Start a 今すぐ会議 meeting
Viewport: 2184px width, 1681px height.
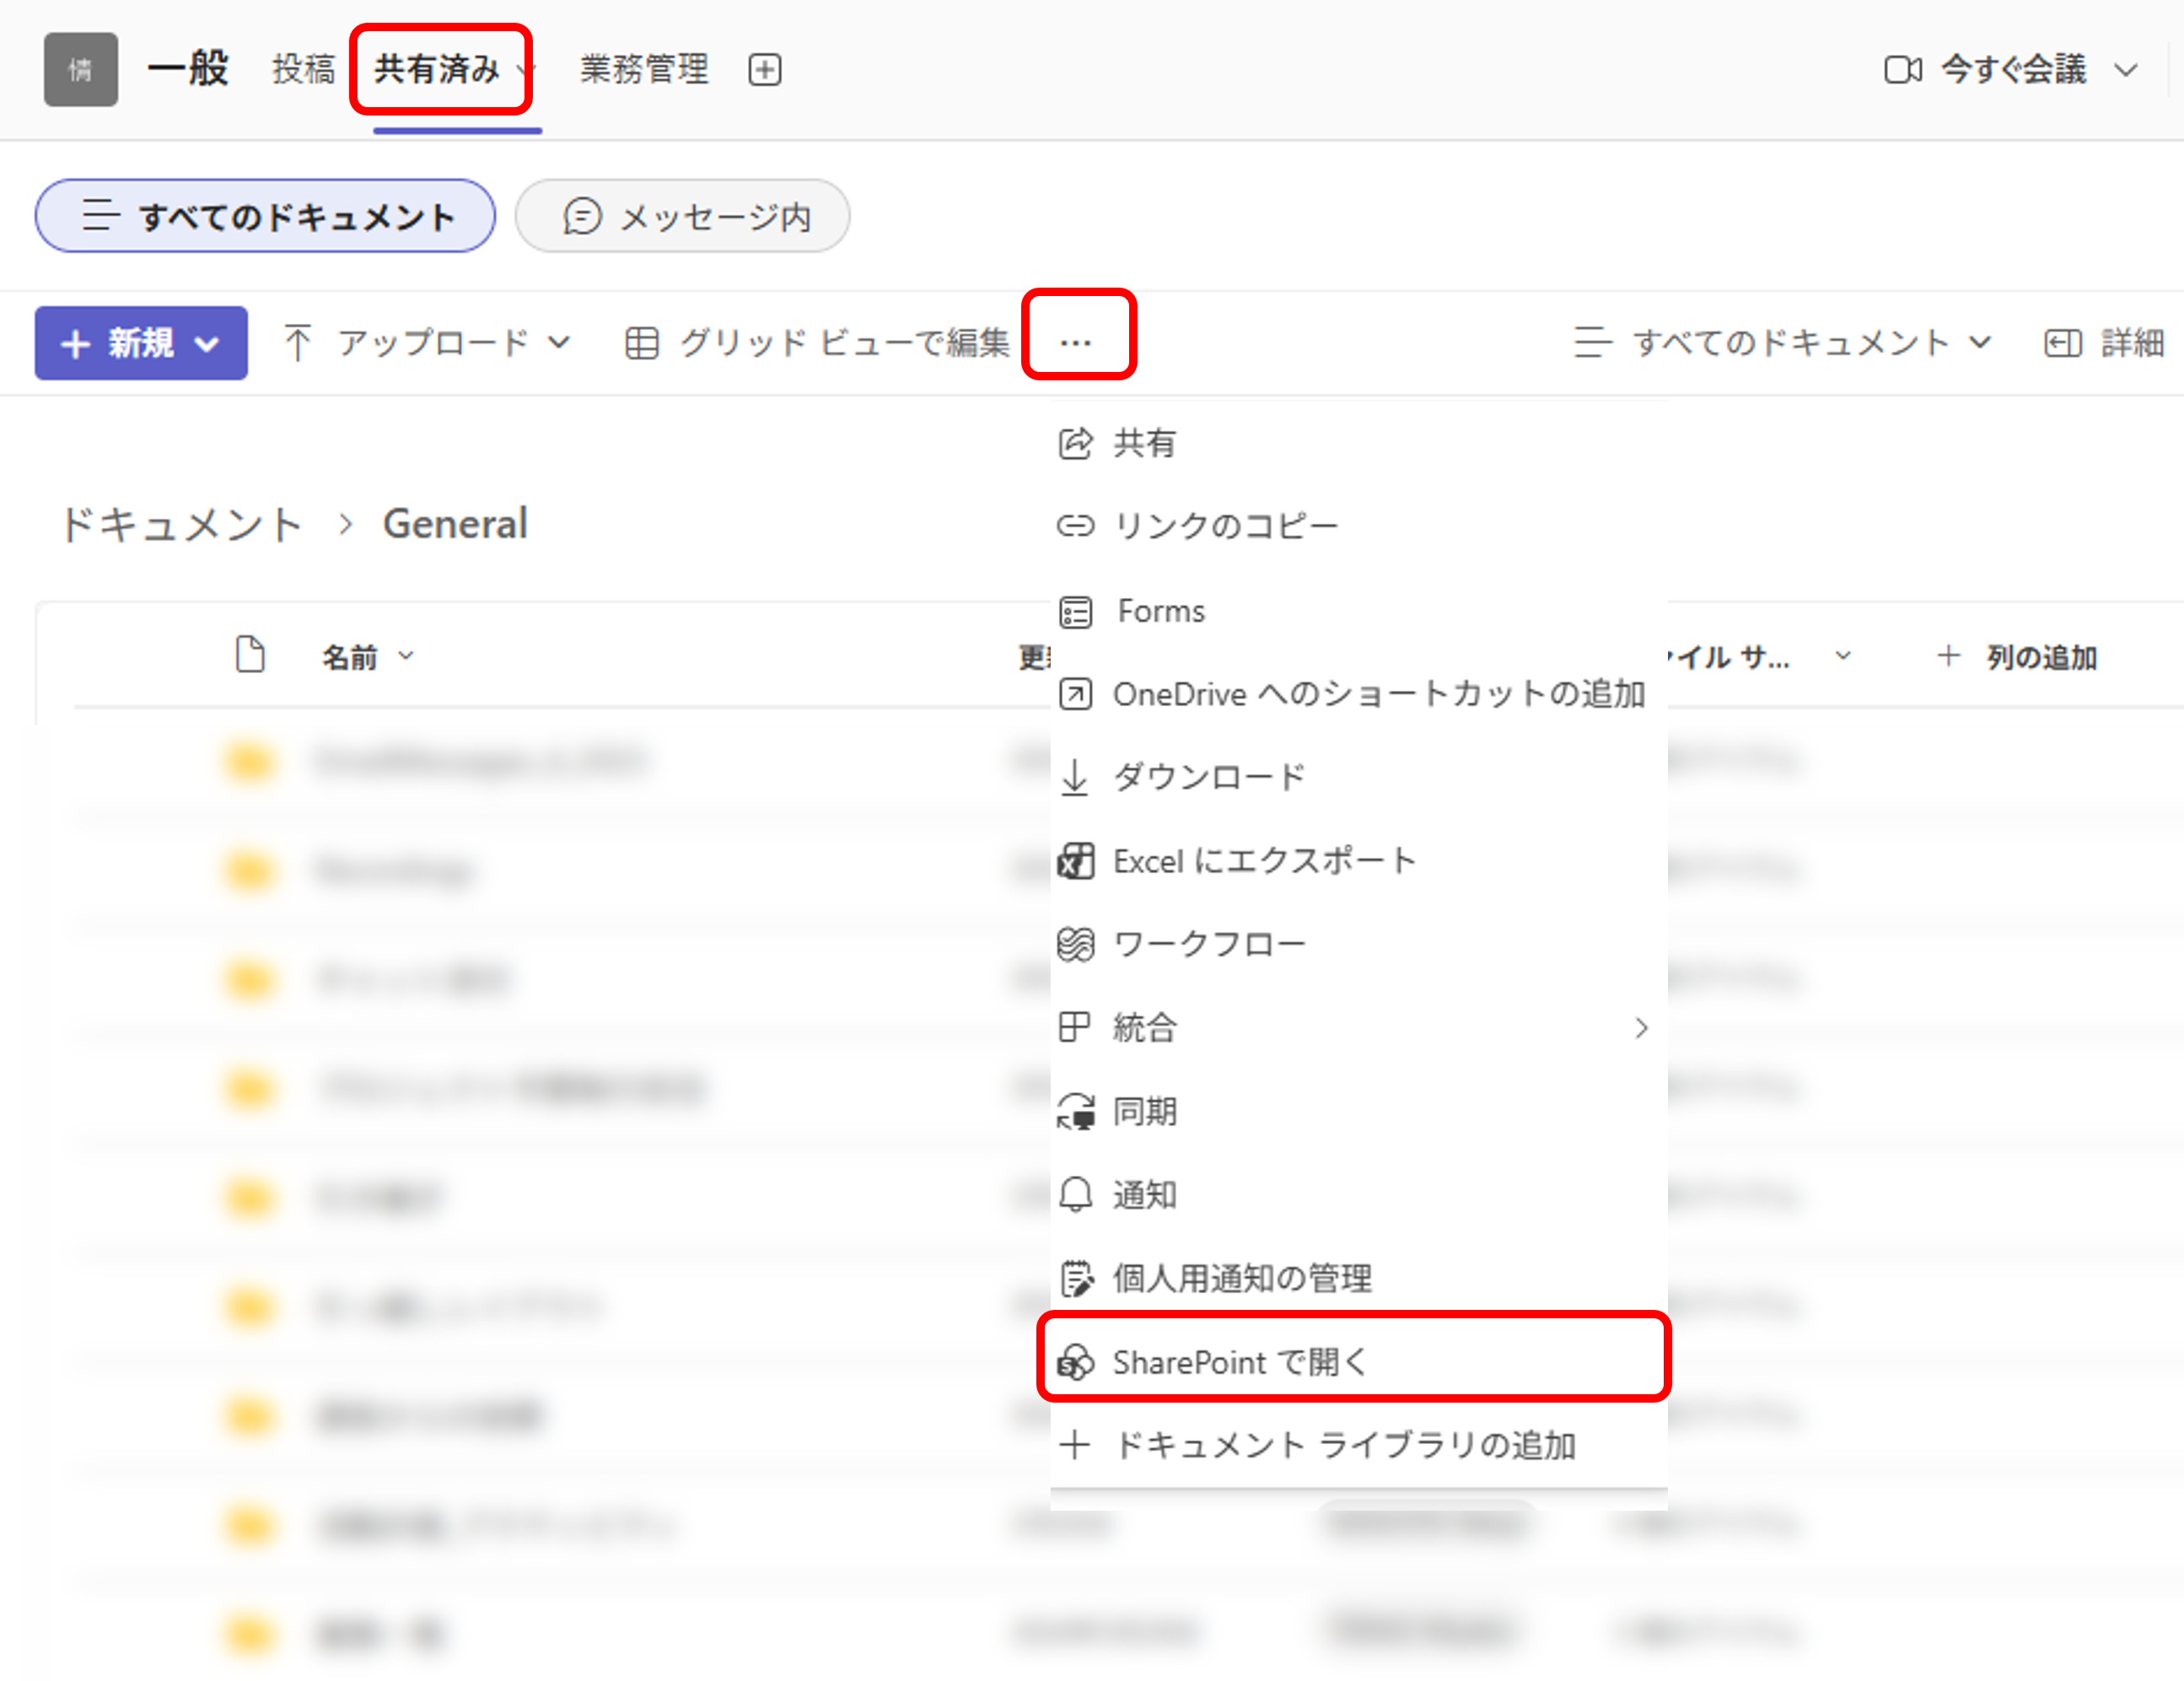[1986, 69]
